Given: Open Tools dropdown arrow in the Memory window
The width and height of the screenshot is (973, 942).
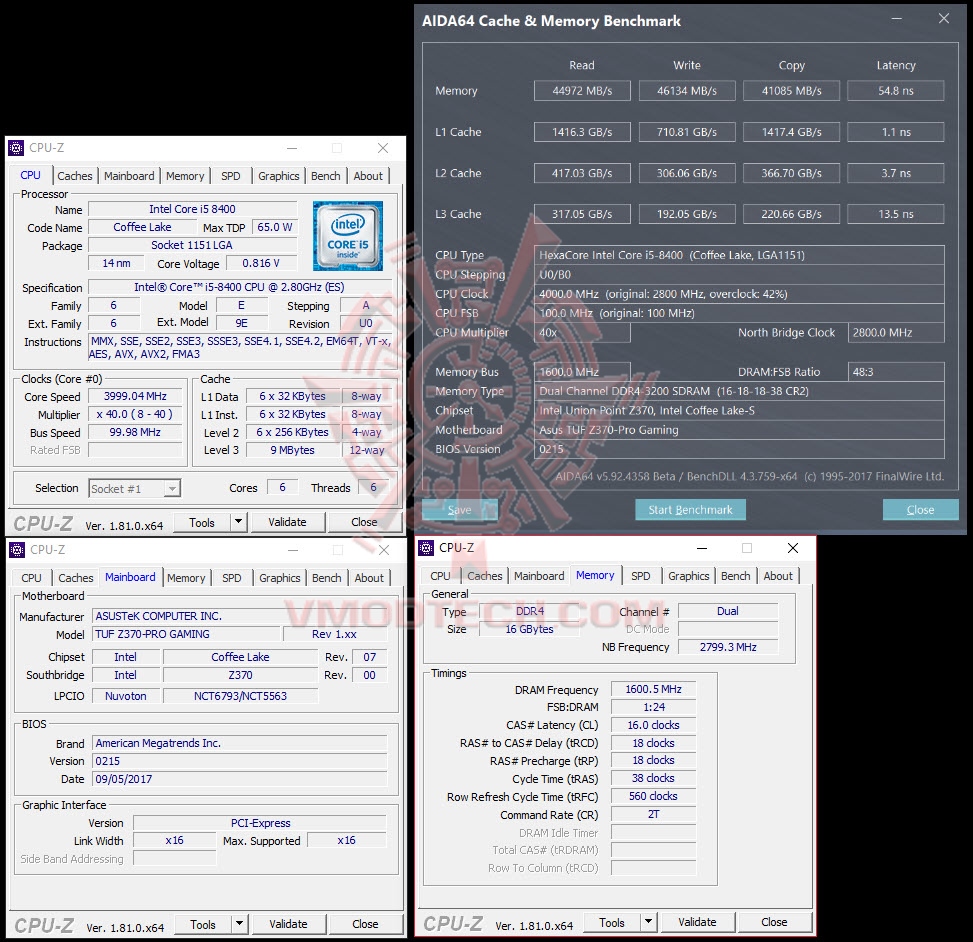Looking at the screenshot, I should click(648, 922).
